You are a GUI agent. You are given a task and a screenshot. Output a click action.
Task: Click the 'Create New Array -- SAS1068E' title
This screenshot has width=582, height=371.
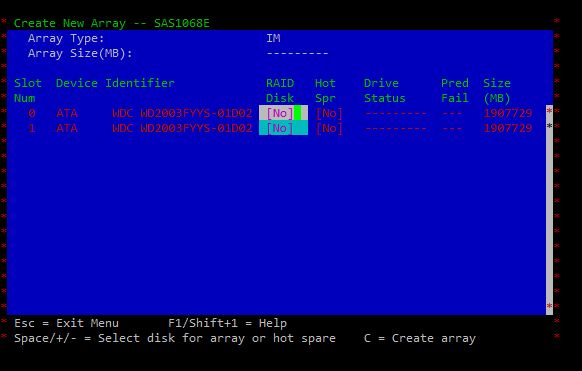(112, 23)
